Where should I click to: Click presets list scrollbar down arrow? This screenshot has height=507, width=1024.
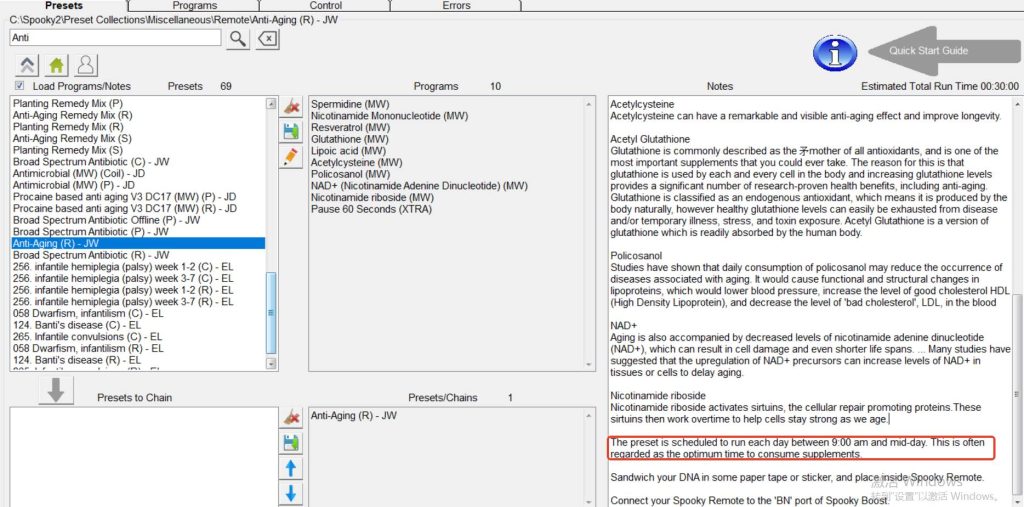(271, 364)
